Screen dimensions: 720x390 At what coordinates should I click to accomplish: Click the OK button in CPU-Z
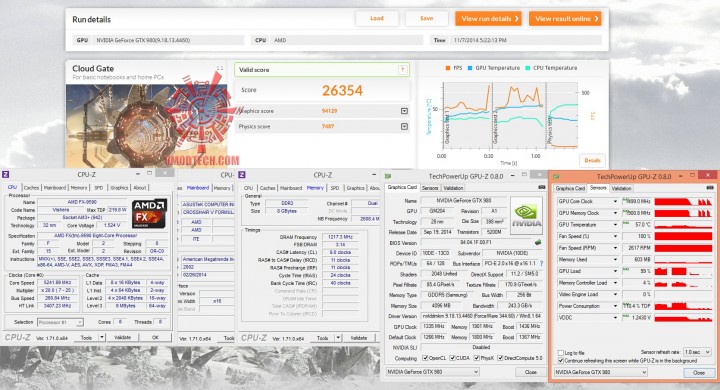coord(155,337)
